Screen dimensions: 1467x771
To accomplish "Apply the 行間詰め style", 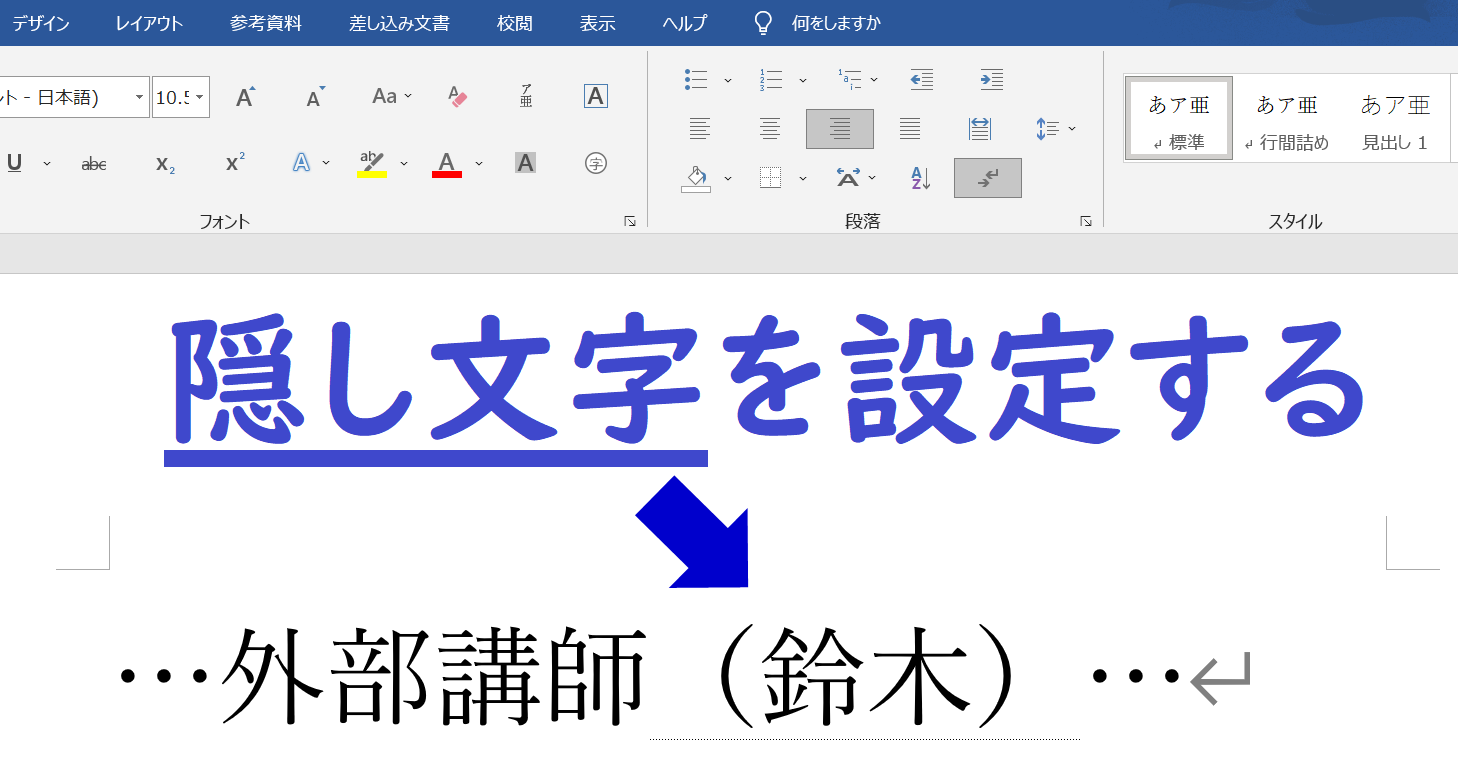I will pos(1287,118).
